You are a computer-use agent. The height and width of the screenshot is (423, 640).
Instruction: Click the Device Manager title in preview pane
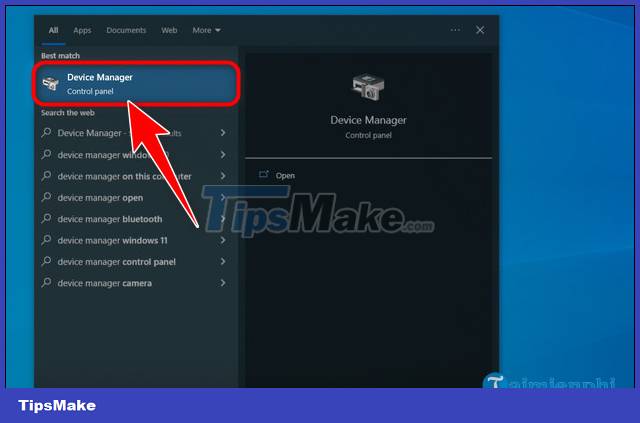pyautogui.click(x=368, y=120)
